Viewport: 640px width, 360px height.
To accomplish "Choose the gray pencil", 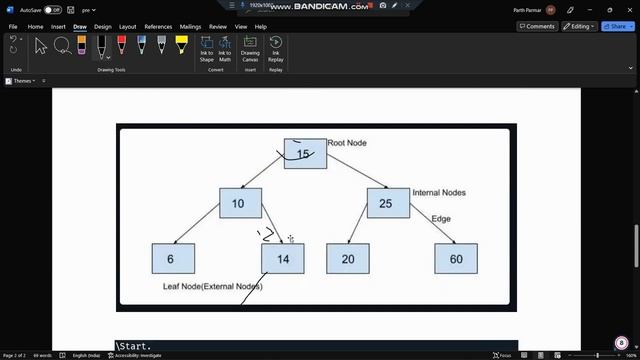I will 162,45.
